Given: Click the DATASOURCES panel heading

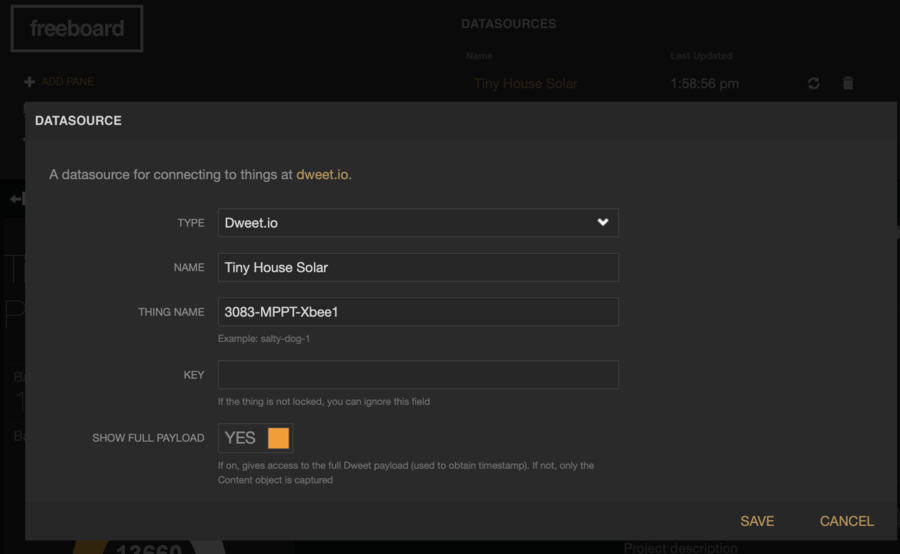Looking at the screenshot, I should coord(508,24).
